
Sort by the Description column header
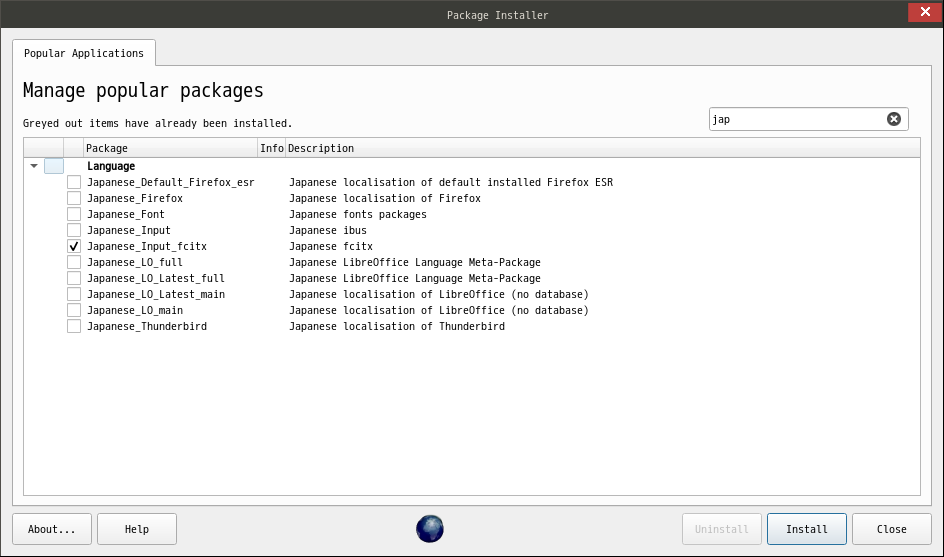point(602,148)
